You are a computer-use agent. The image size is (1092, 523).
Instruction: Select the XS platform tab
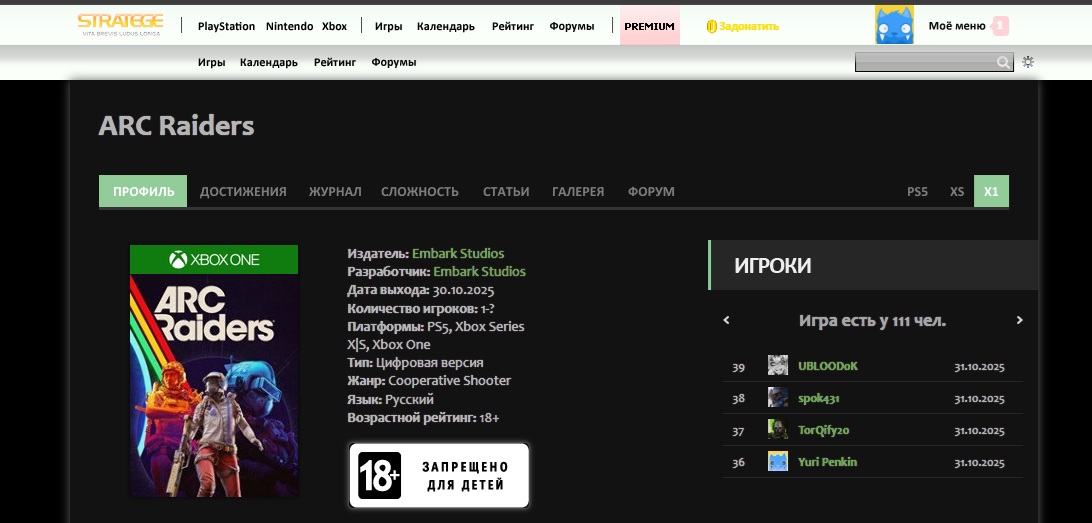(x=957, y=192)
